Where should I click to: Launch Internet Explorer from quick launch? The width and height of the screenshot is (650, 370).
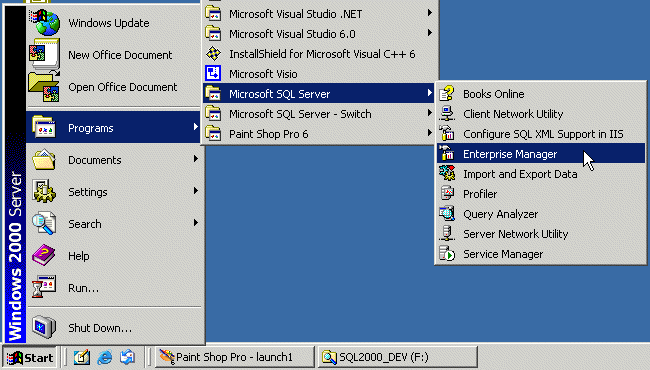point(104,357)
